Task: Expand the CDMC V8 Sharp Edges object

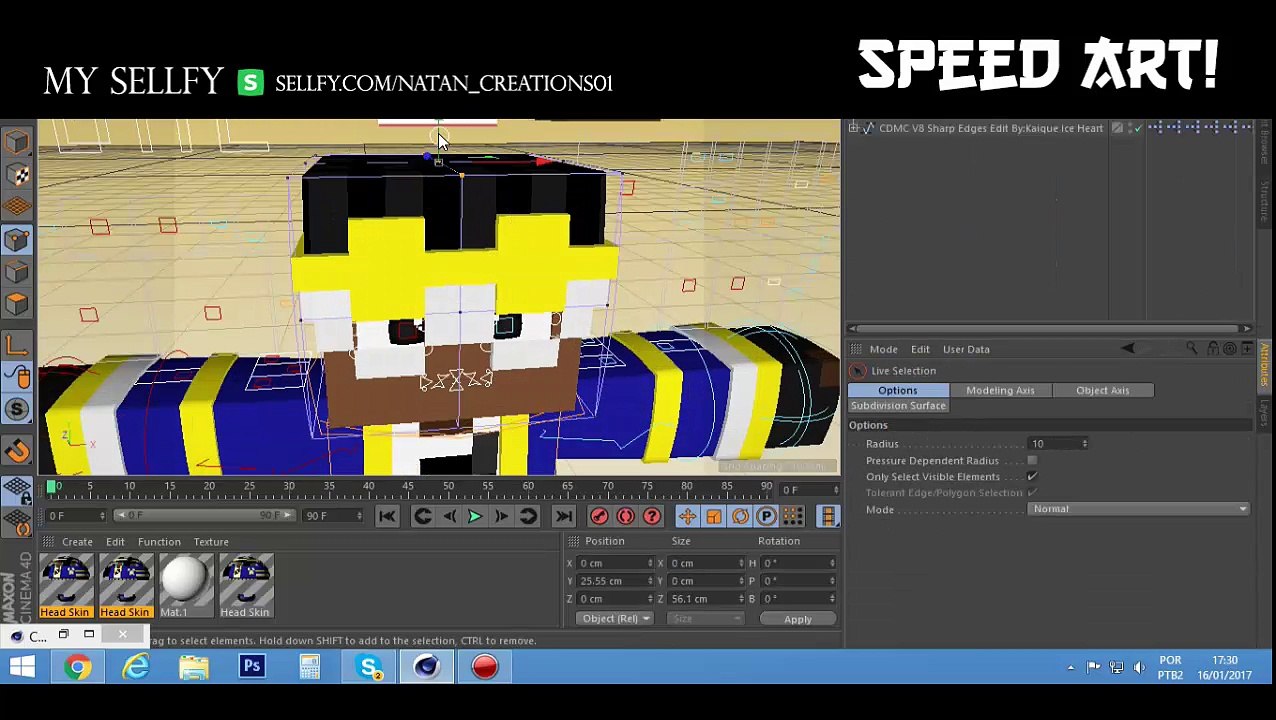Action: click(x=855, y=128)
